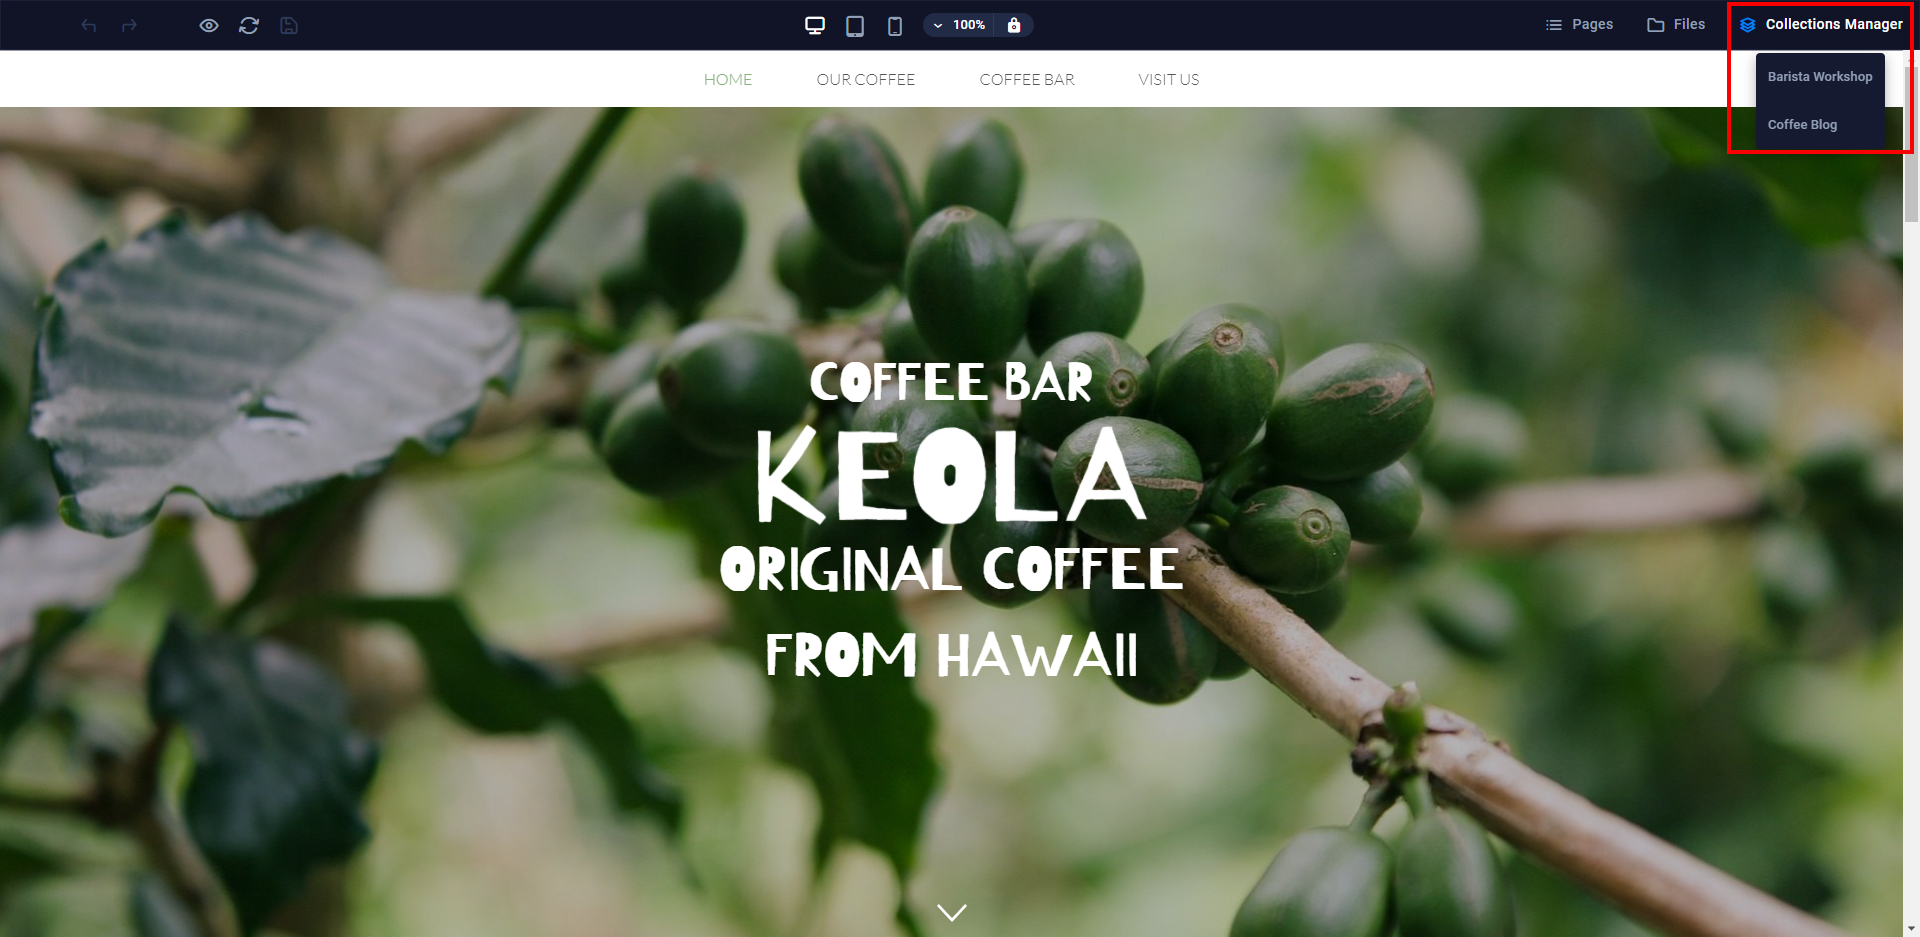1920x937 pixels.
Task: Toggle the lock icon beside zoom
Action: pos(1014,25)
